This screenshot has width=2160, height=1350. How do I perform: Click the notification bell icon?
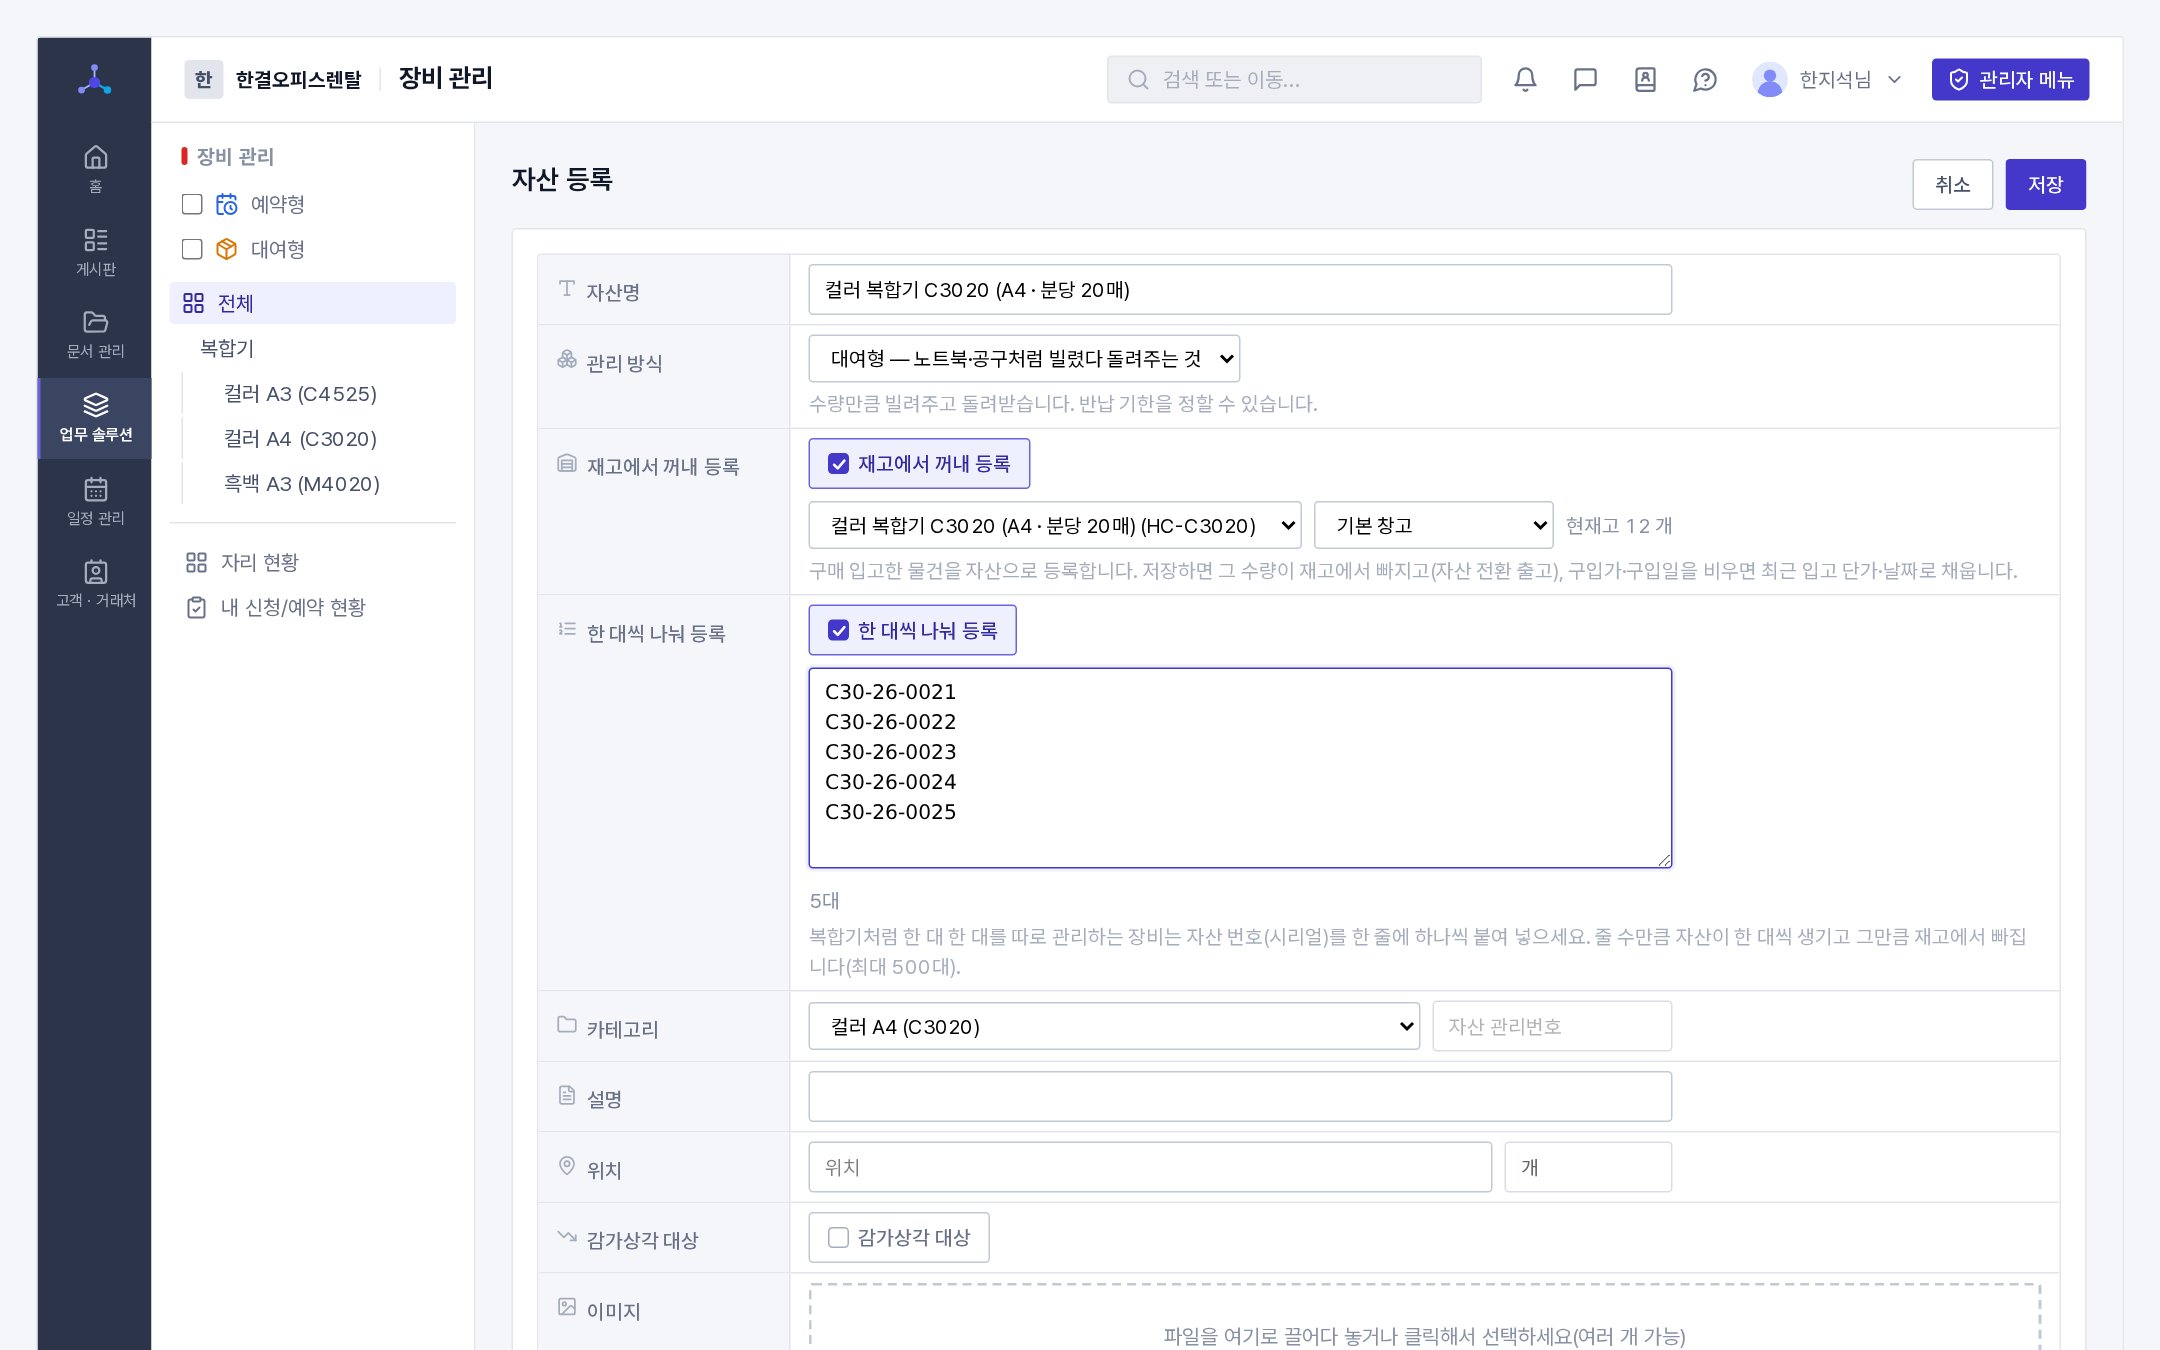coord(1525,80)
